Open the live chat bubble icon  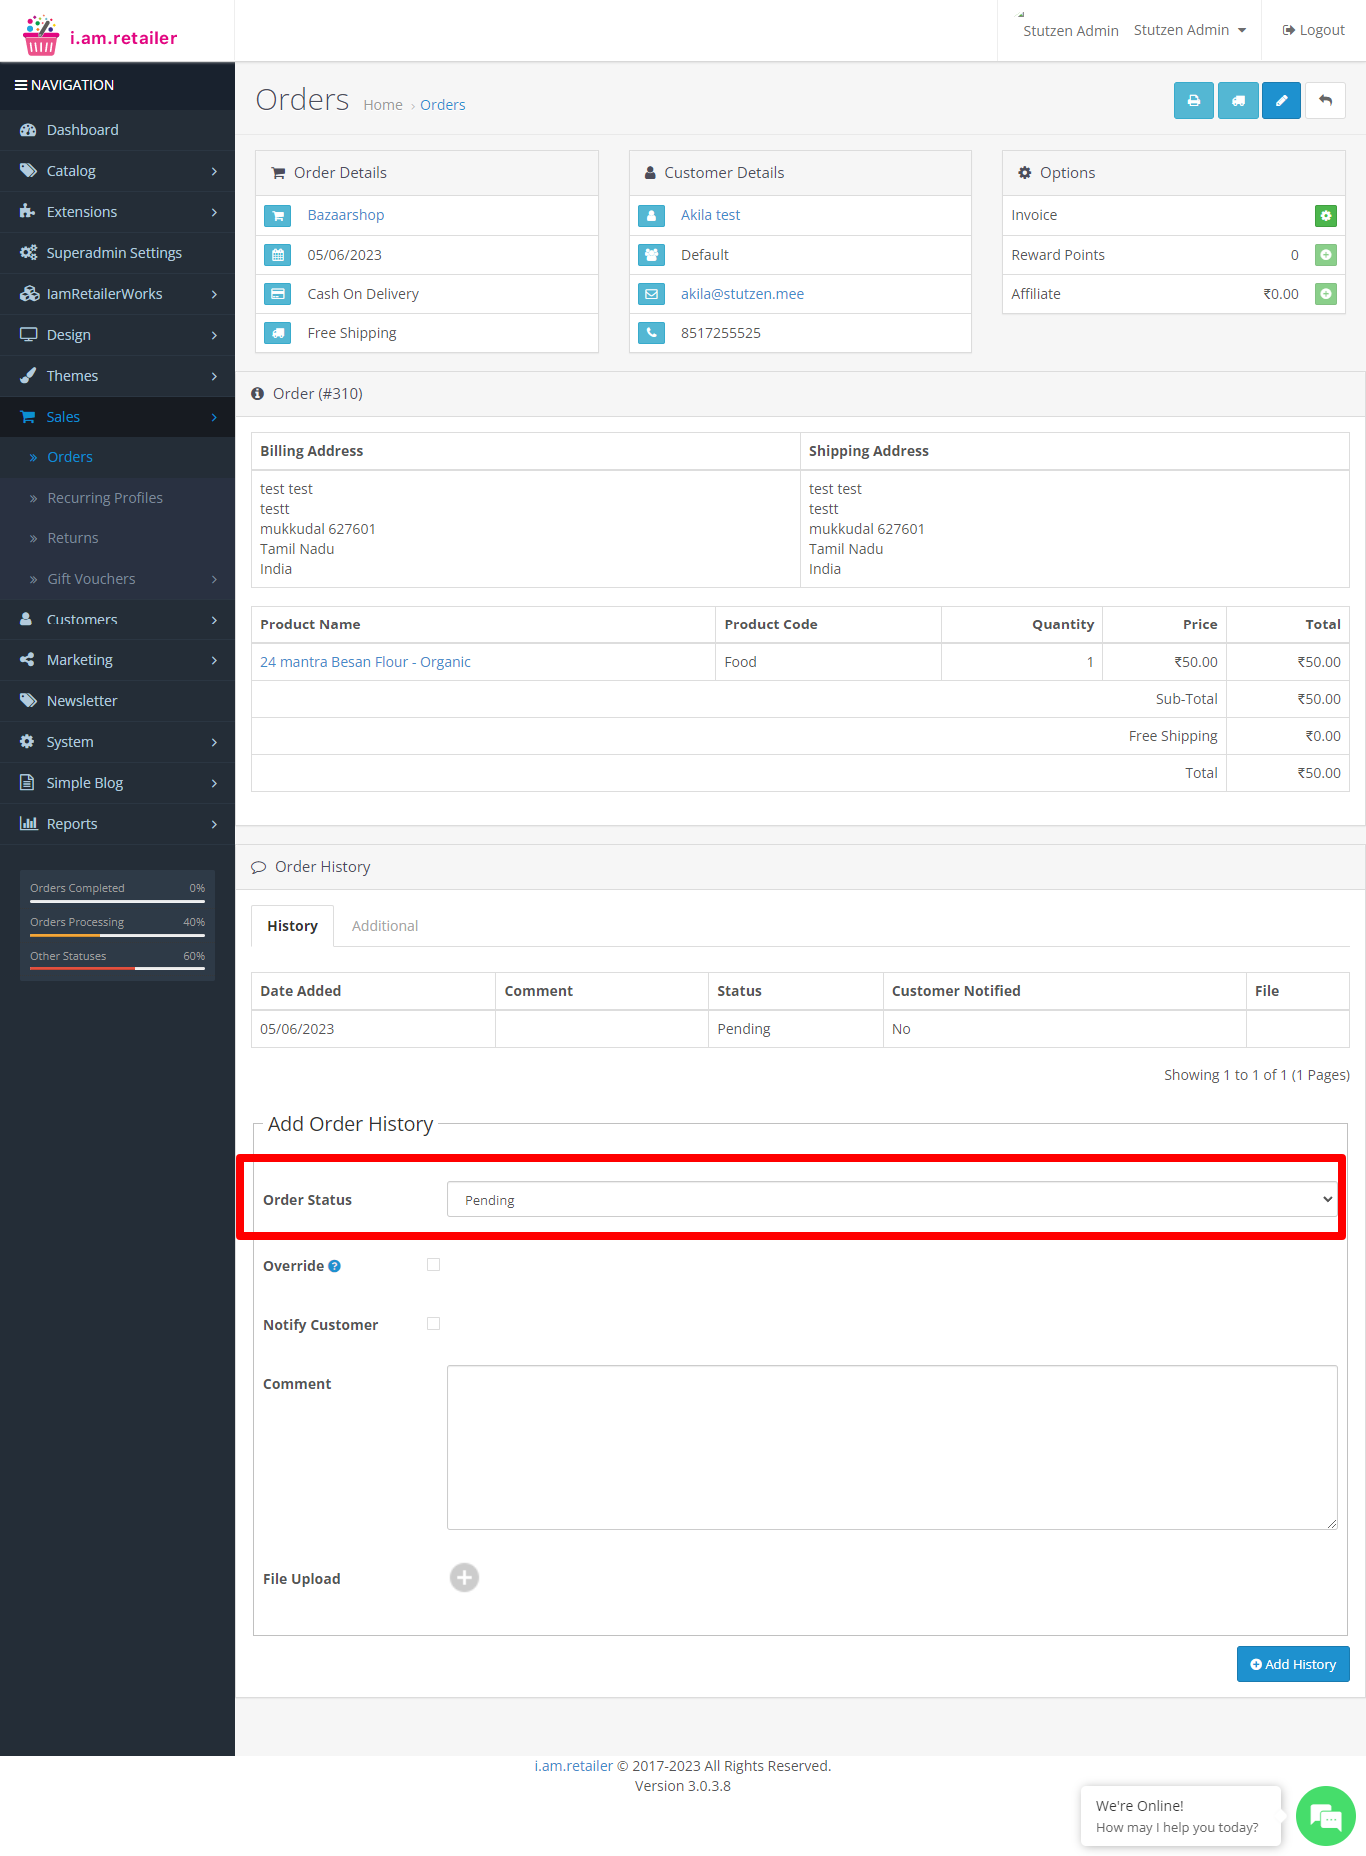point(1325,1816)
